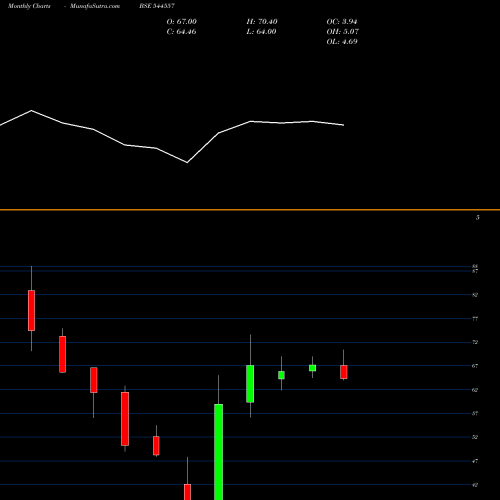The width and height of the screenshot is (500, 500).
Task: Click the '82' price axis label
Action: pos(475,295)
